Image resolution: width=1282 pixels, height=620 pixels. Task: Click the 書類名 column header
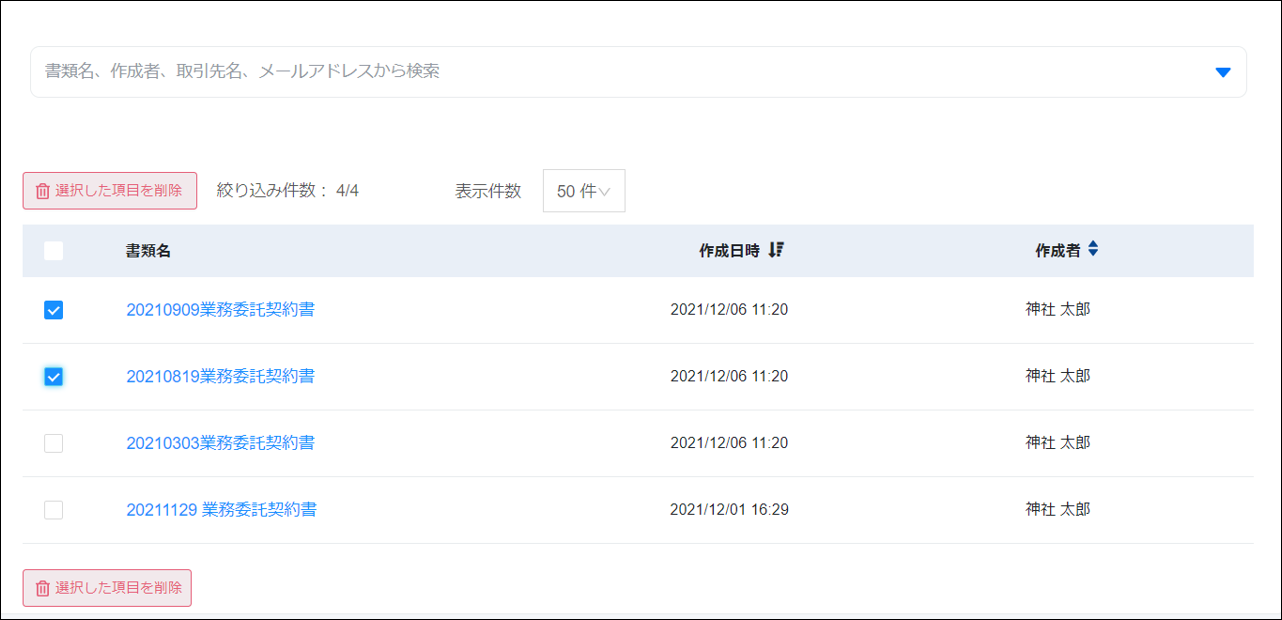tap(148, 251)
